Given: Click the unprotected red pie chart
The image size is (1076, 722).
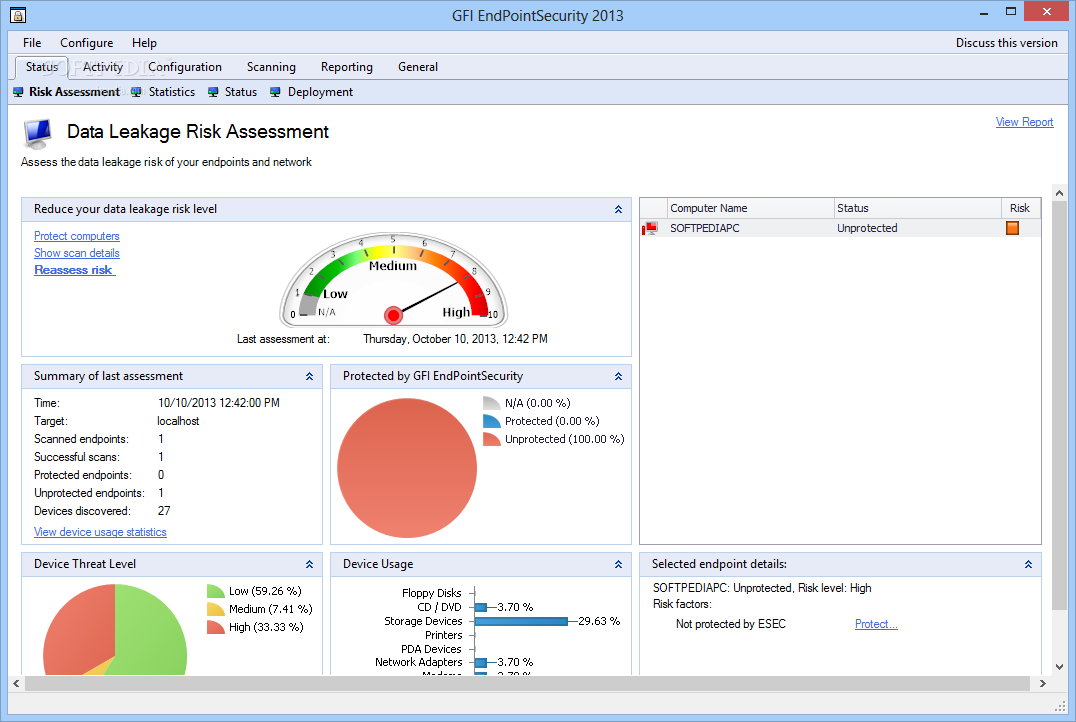Looking at the screenshot, I should [x=407, y=468].
